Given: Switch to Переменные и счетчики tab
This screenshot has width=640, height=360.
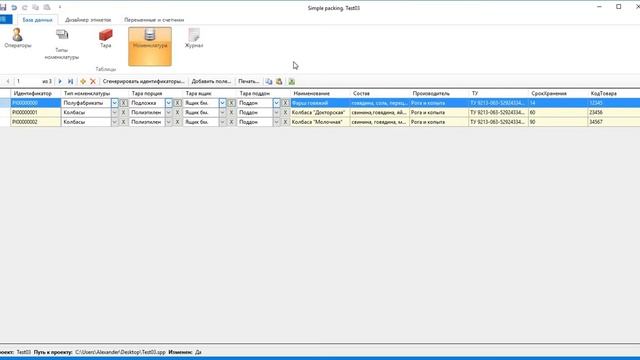Looking at the screenshot, I should click(154, 20).
